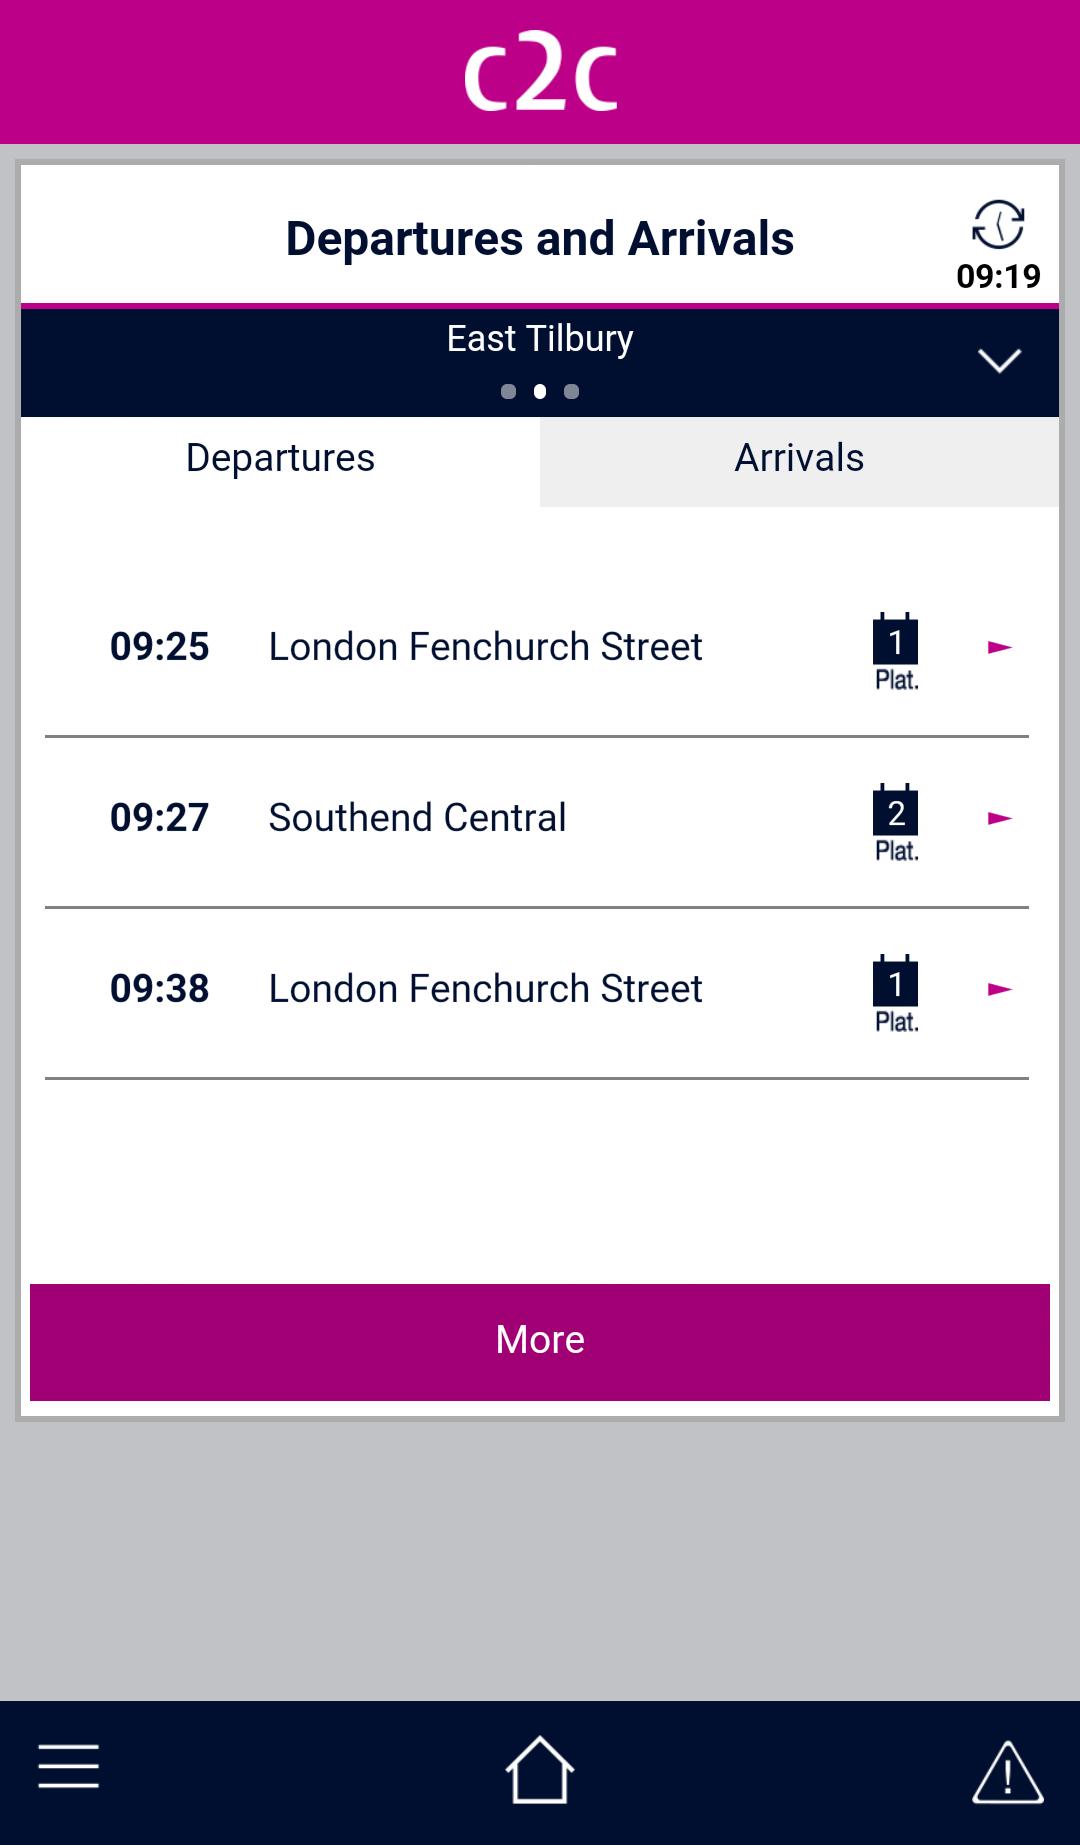Click the c2c logo
Image resolution: width=1080 pixels, height=1845 pixels.
[x=540, y=73]
